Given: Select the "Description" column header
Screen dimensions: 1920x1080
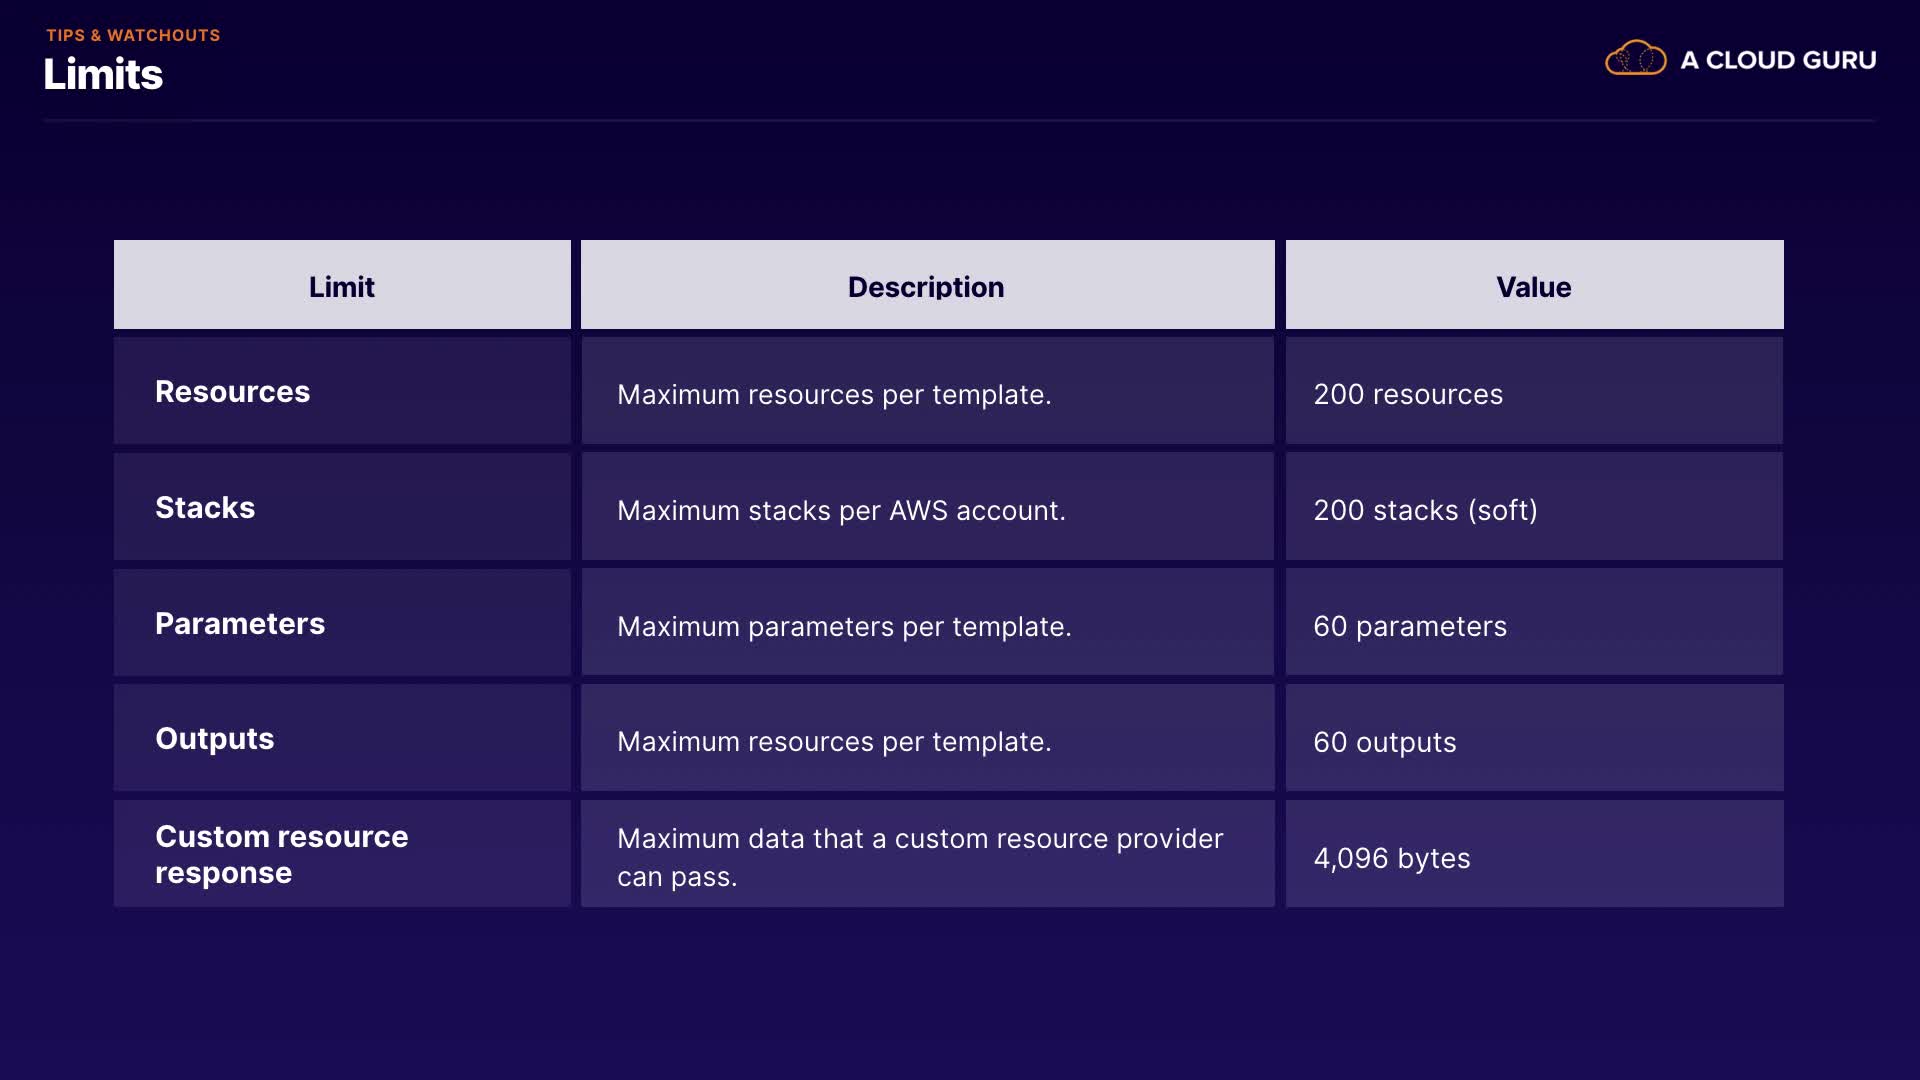Looking at the screenshot, I should coord(926,287).
